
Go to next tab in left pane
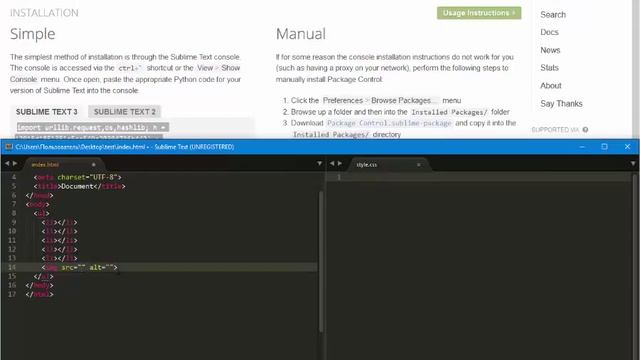tap(15, 163)
